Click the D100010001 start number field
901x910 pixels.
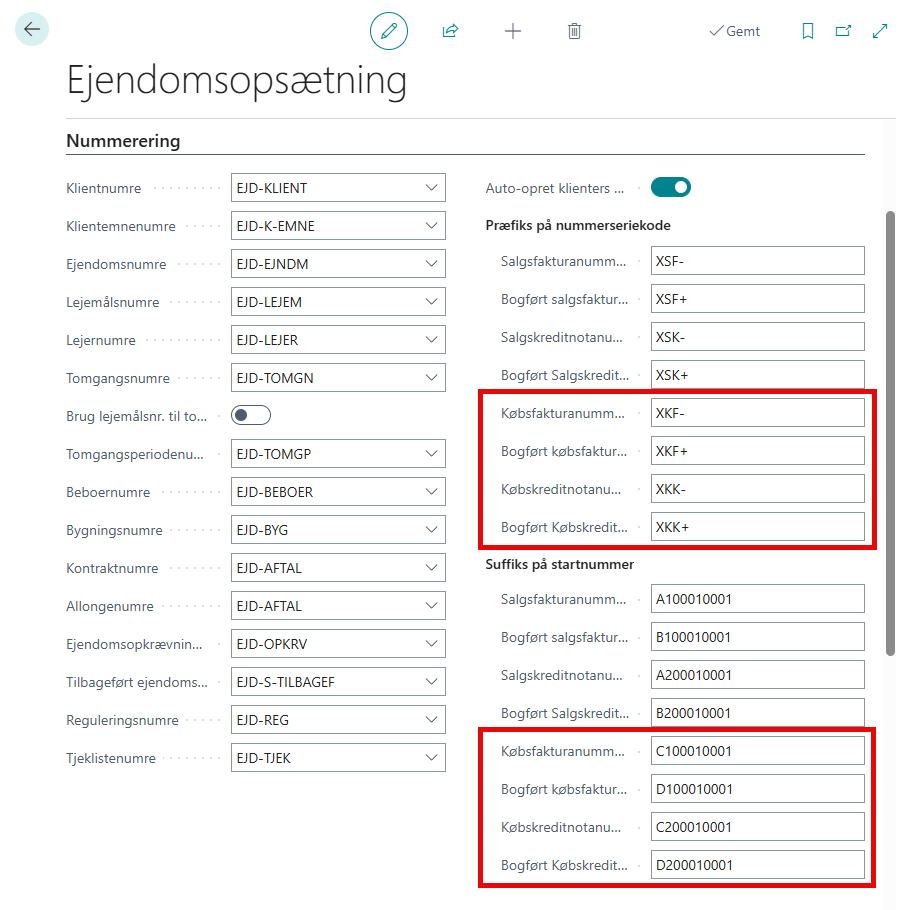(x=758, y=789)
